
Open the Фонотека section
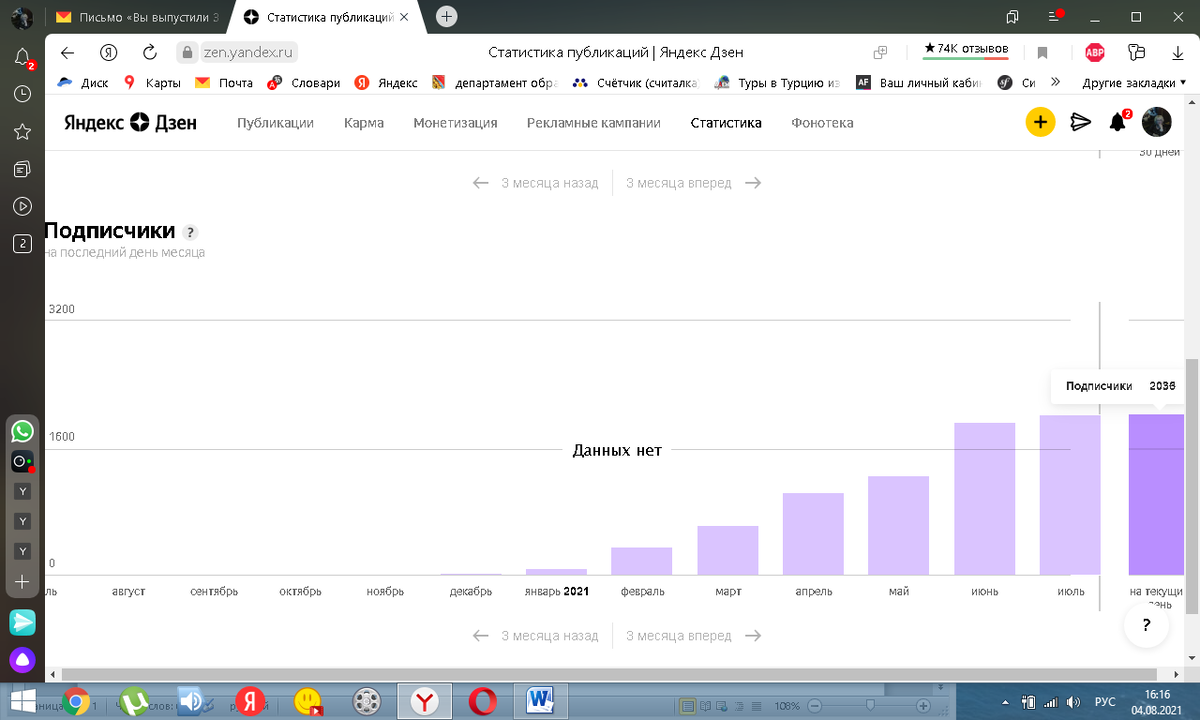click(822, 123)
